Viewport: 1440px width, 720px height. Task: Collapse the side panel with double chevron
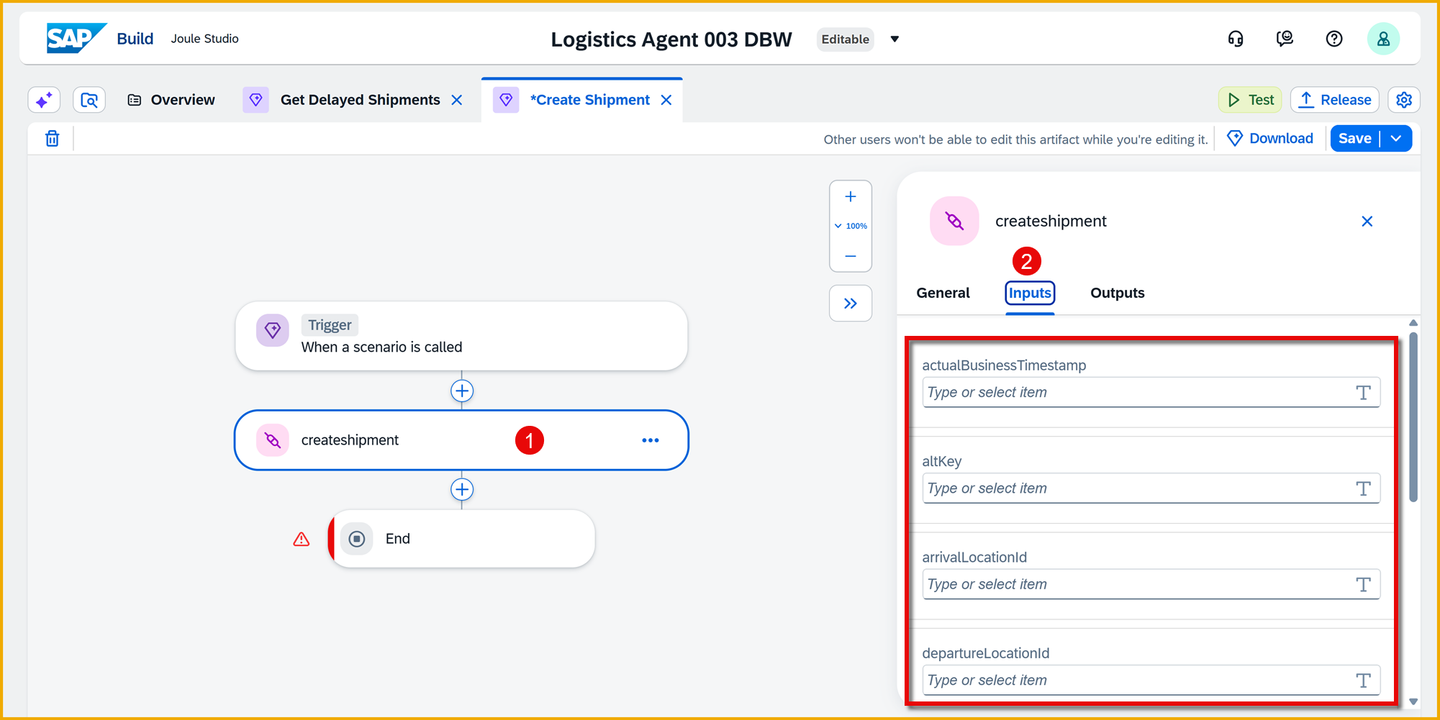[x=851, y=303]
